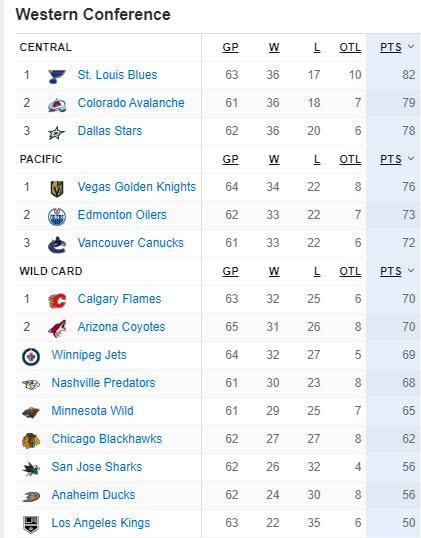The height and width of the screenshot is (538, 421).
Task: Select the Minnesota Wild team name
Action: tap(93, 411)
